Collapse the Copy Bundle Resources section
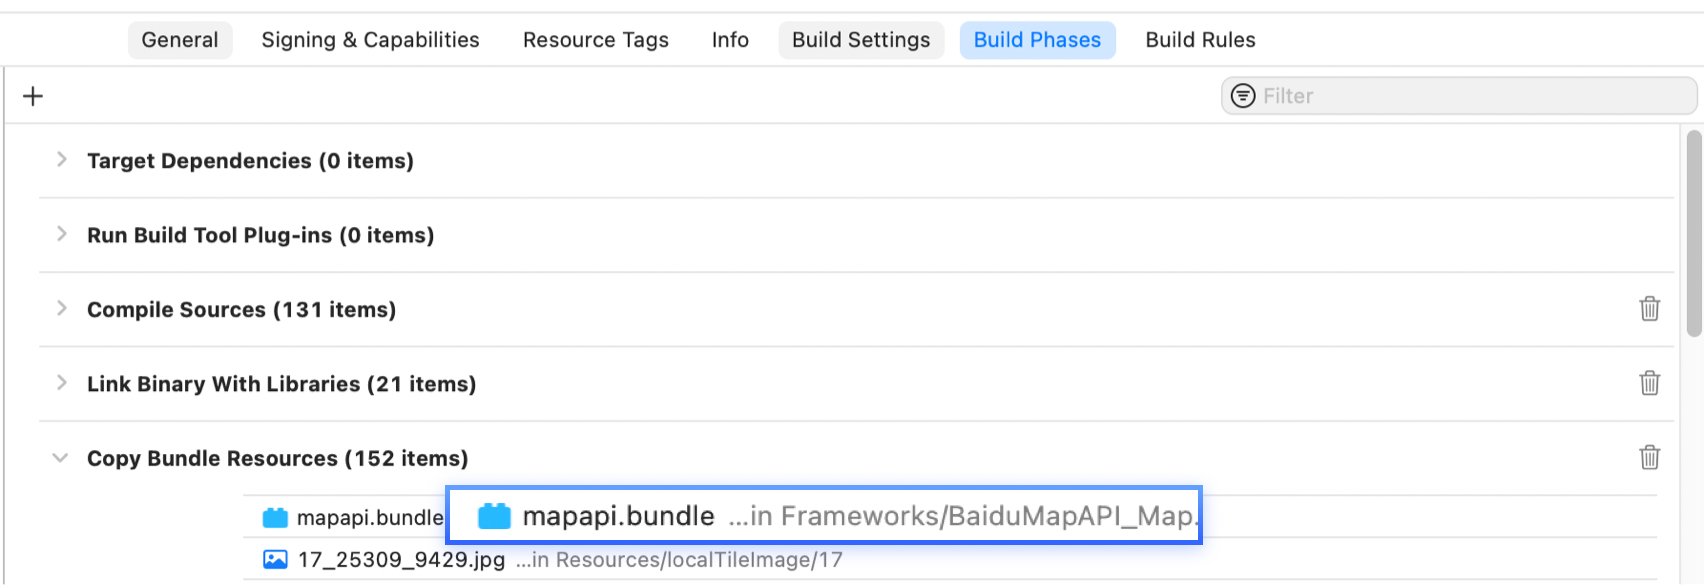Viewport: 1704px width, 586px height. tap(61, 458)
